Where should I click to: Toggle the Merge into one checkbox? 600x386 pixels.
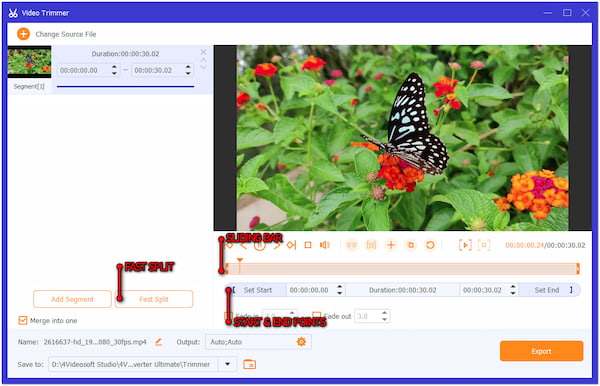[23, 321]
